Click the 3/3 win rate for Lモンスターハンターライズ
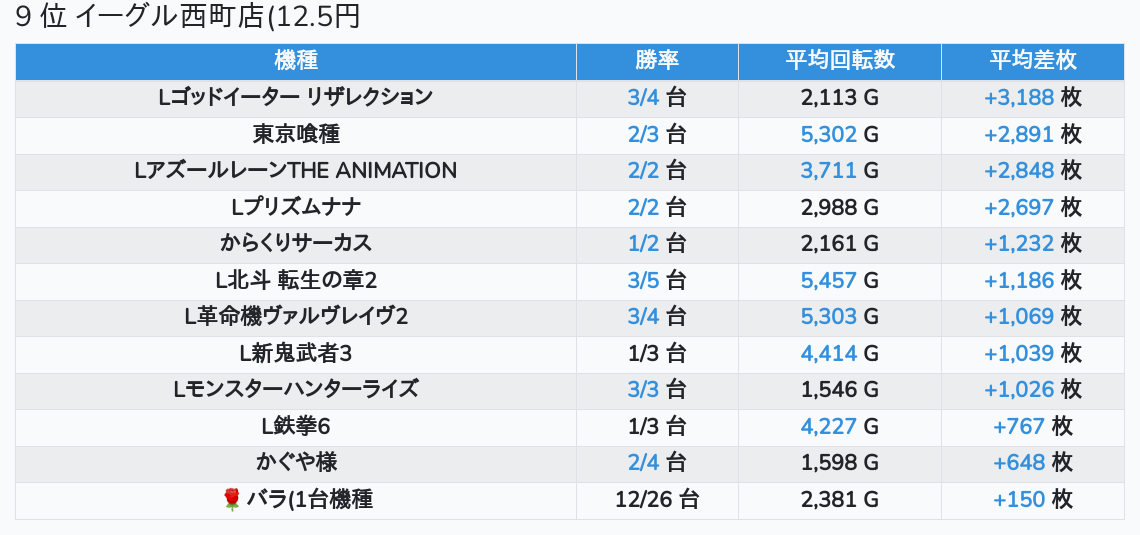Image resolution: width=1140 pixels, height=535 pixels. point(644,389)
